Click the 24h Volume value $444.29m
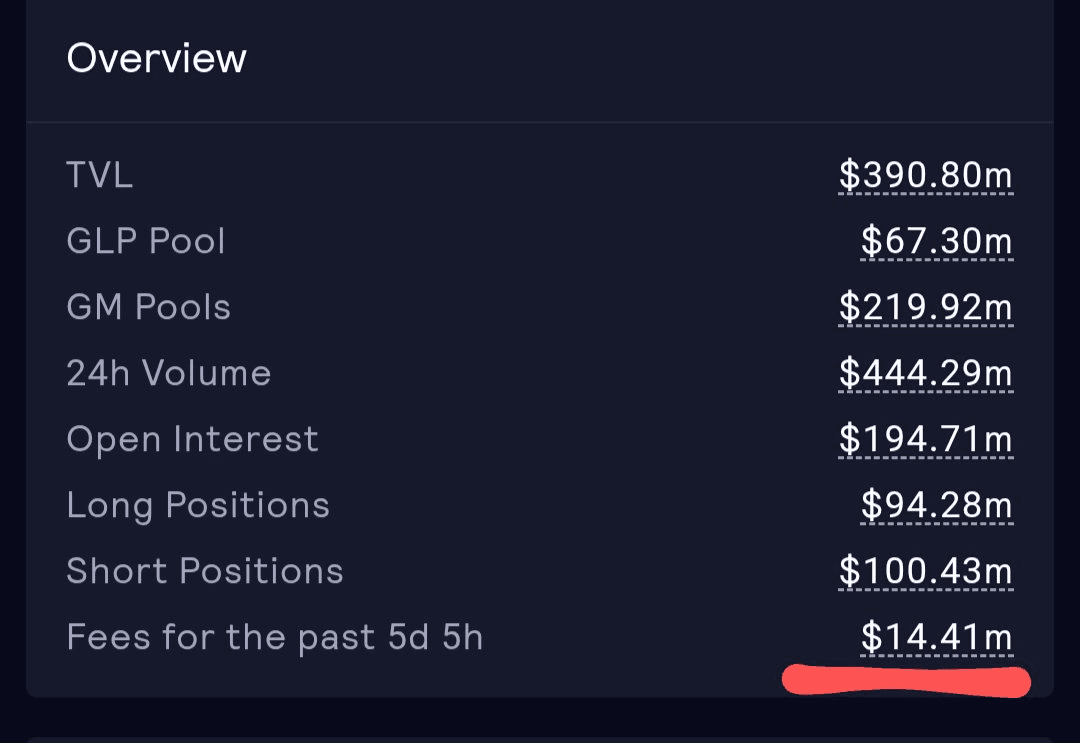 point(925,374)
